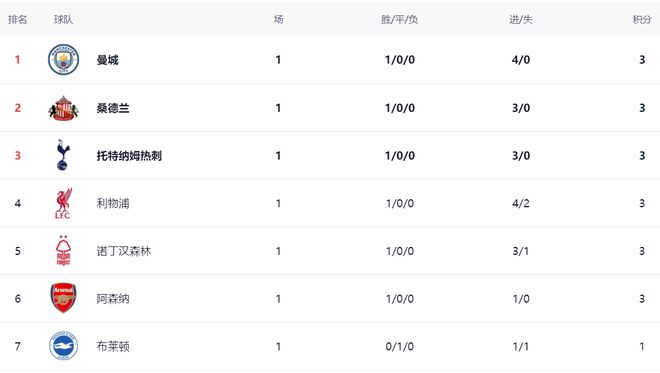Open team name 桑德兰
The width and height of the screenshot is (660, 373).
click(113, 108)
